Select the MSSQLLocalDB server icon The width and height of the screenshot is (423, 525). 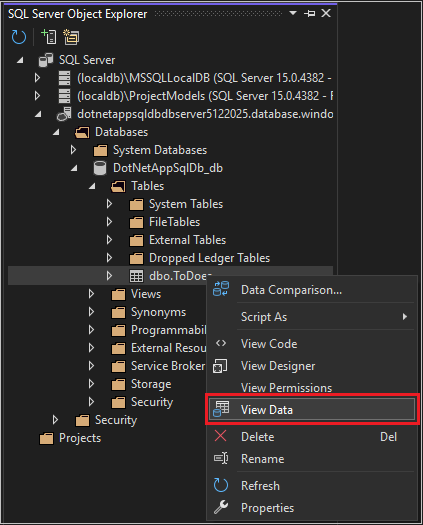click(64, 78)
